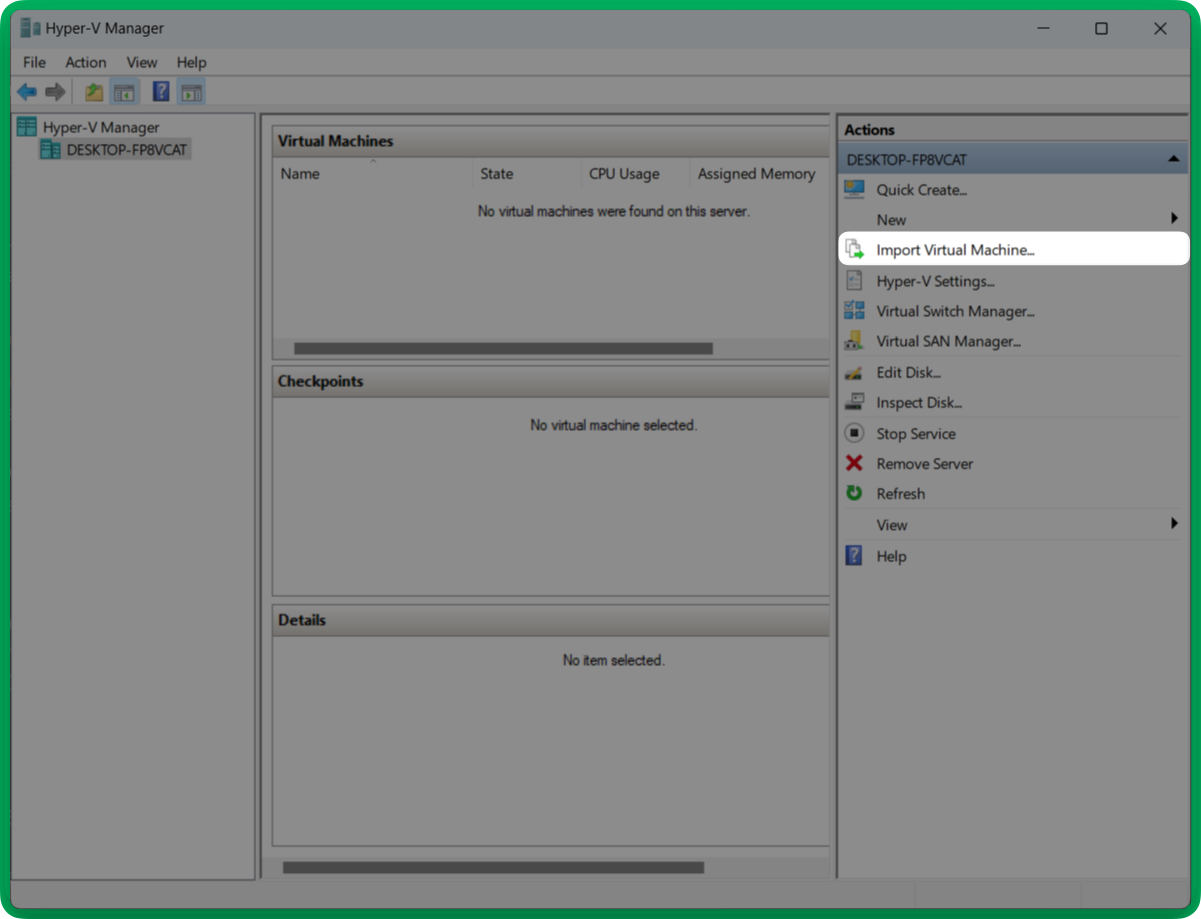1201x919 pixels.
Task: Click the Hyper-V Manager title bar icon
Action: click(30, 28)
